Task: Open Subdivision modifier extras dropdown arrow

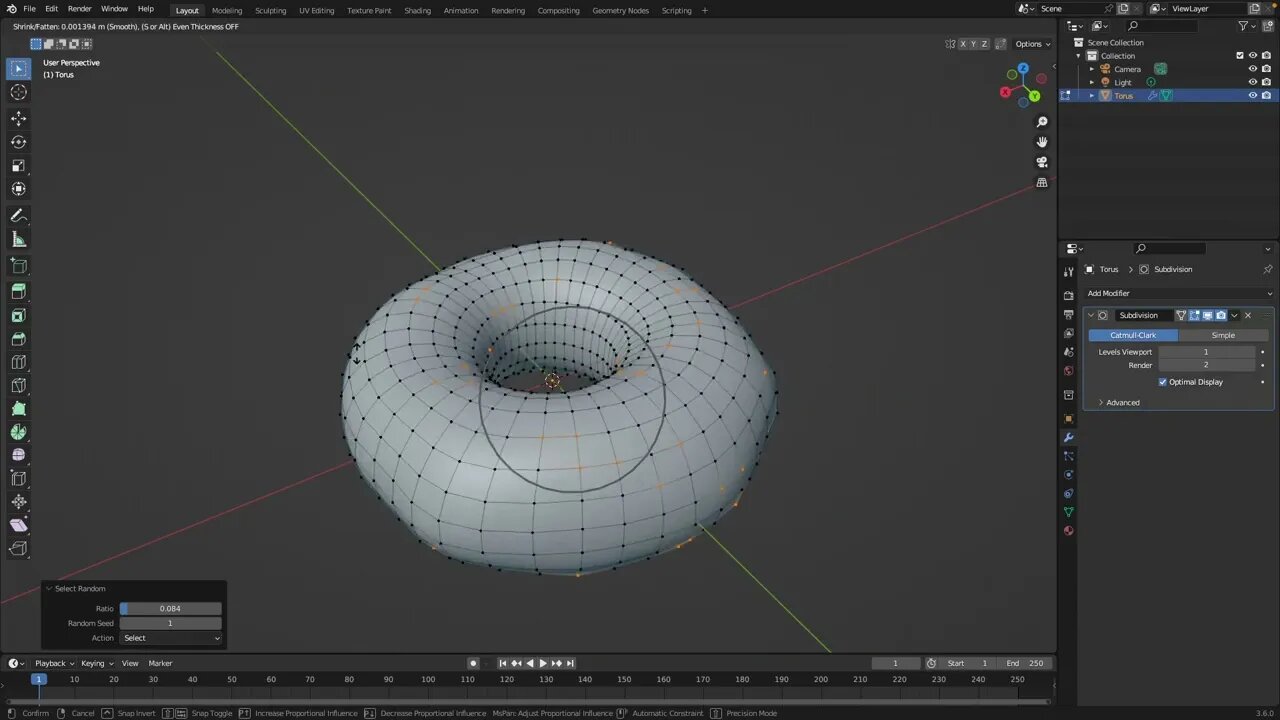Action: click(1234, 315)
